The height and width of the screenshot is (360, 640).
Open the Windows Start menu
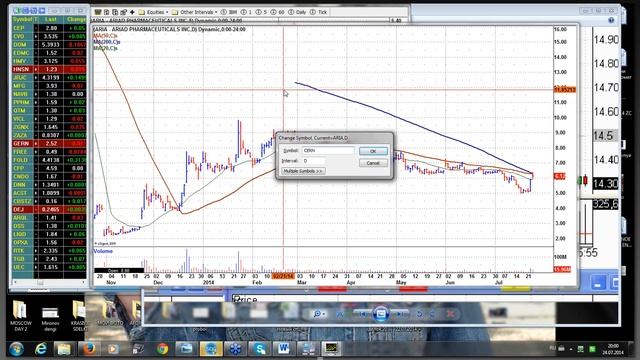tap(16, 349)
